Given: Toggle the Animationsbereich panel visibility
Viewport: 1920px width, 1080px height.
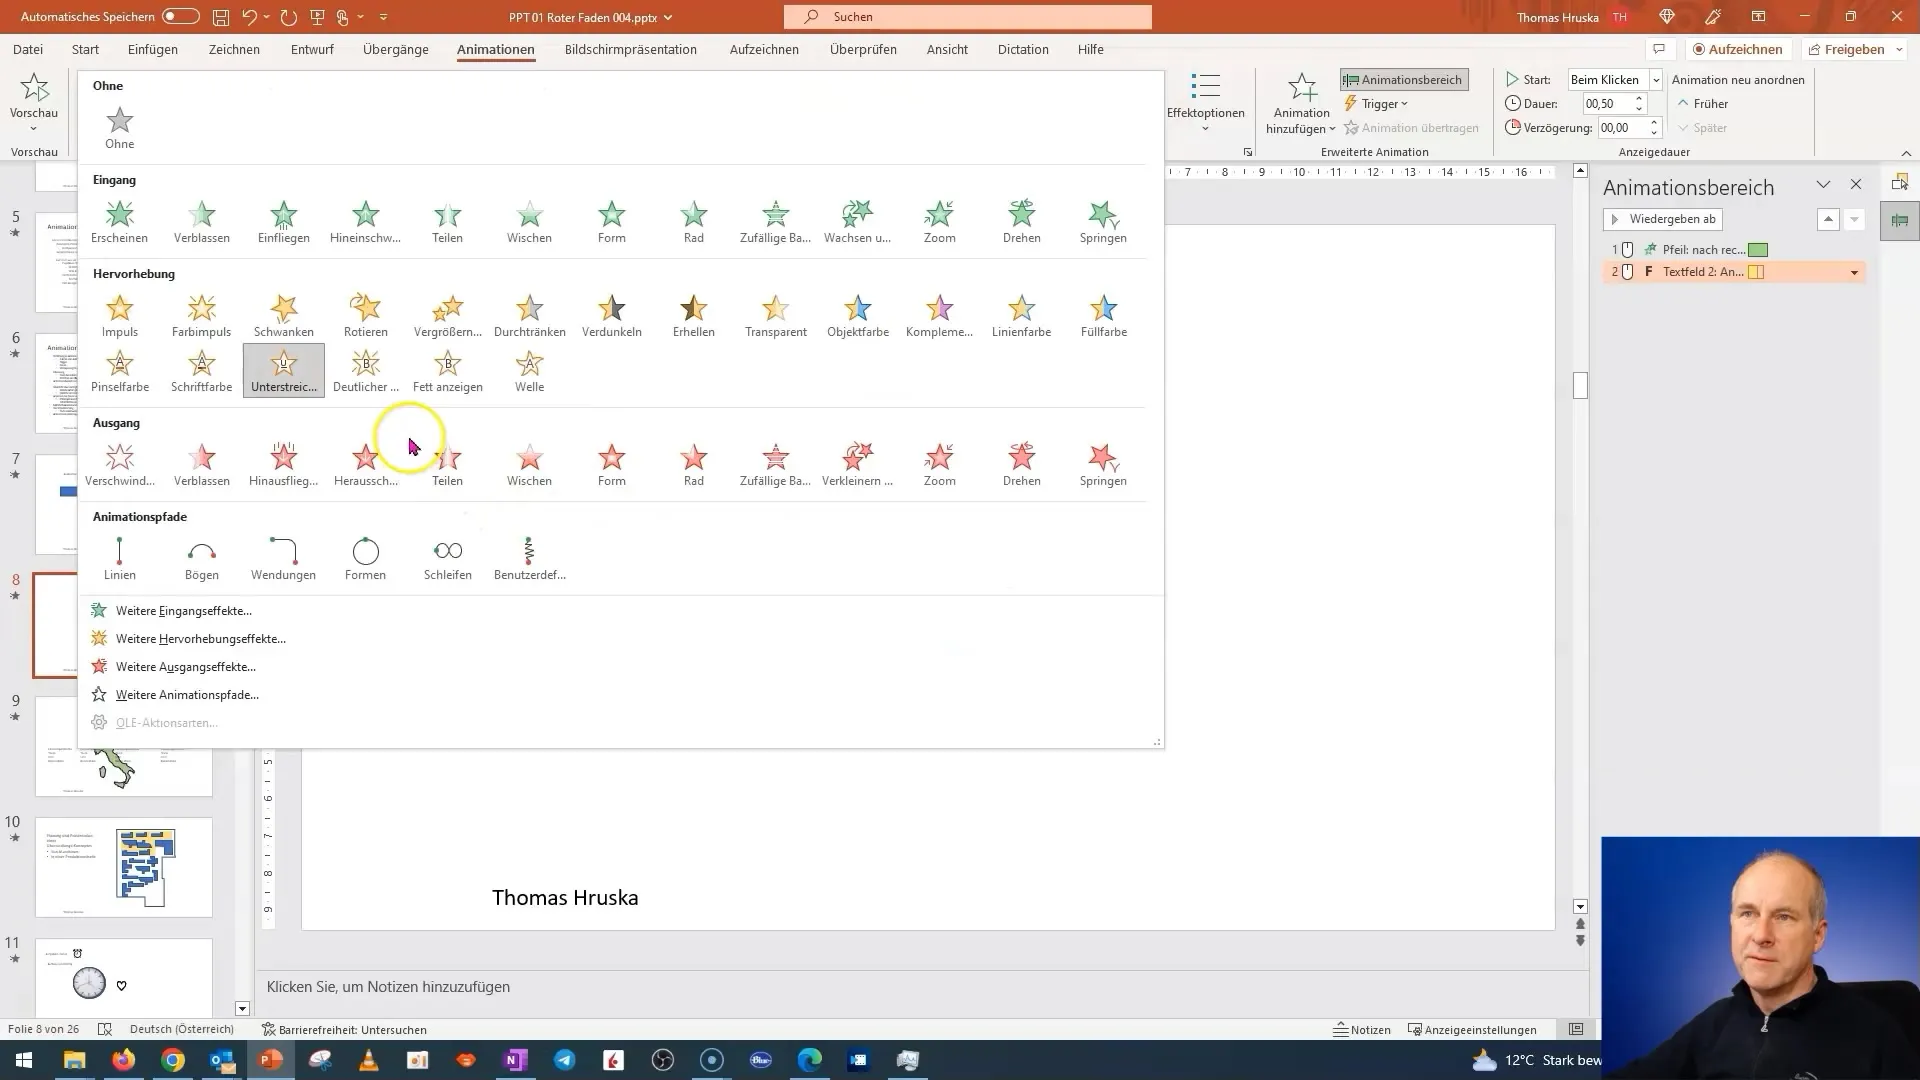Looking at the screenshot, I should click(x=1403, y=79).
